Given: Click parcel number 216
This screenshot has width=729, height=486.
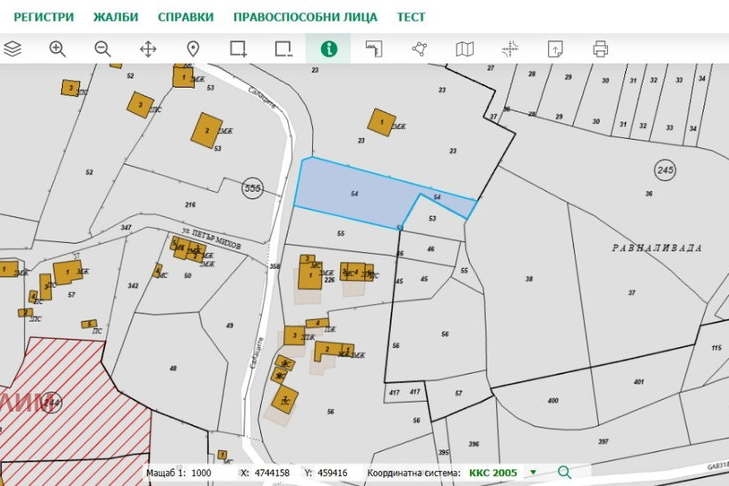Looking at the screenshot, I should point(190,205).
